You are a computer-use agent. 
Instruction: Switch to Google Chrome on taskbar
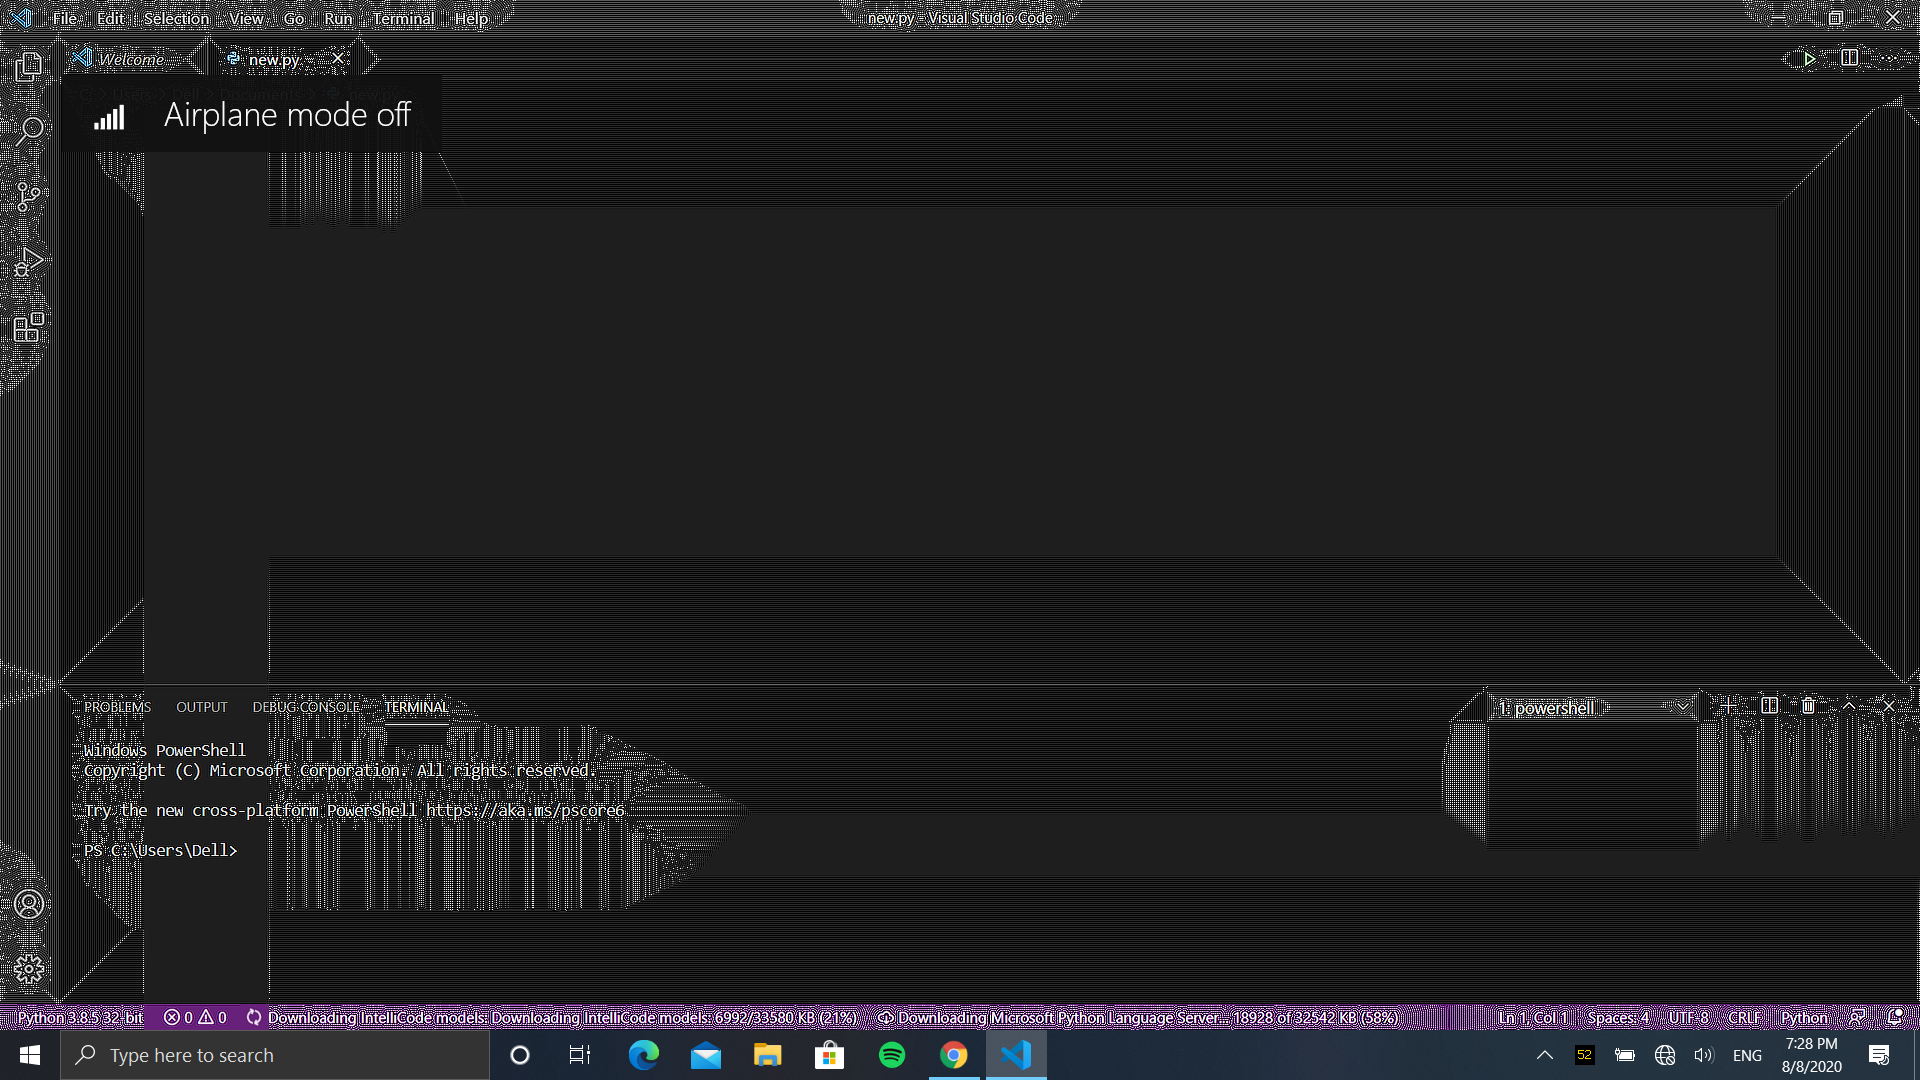[953, 1055]
